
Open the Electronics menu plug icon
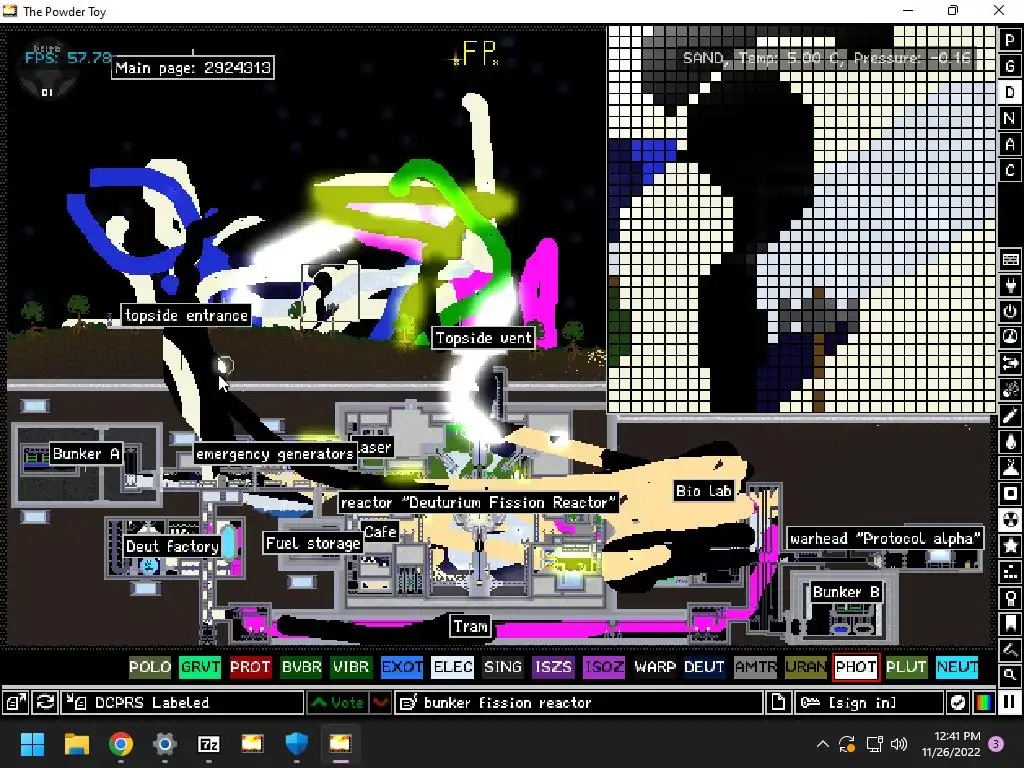(x=1010, y=285)
